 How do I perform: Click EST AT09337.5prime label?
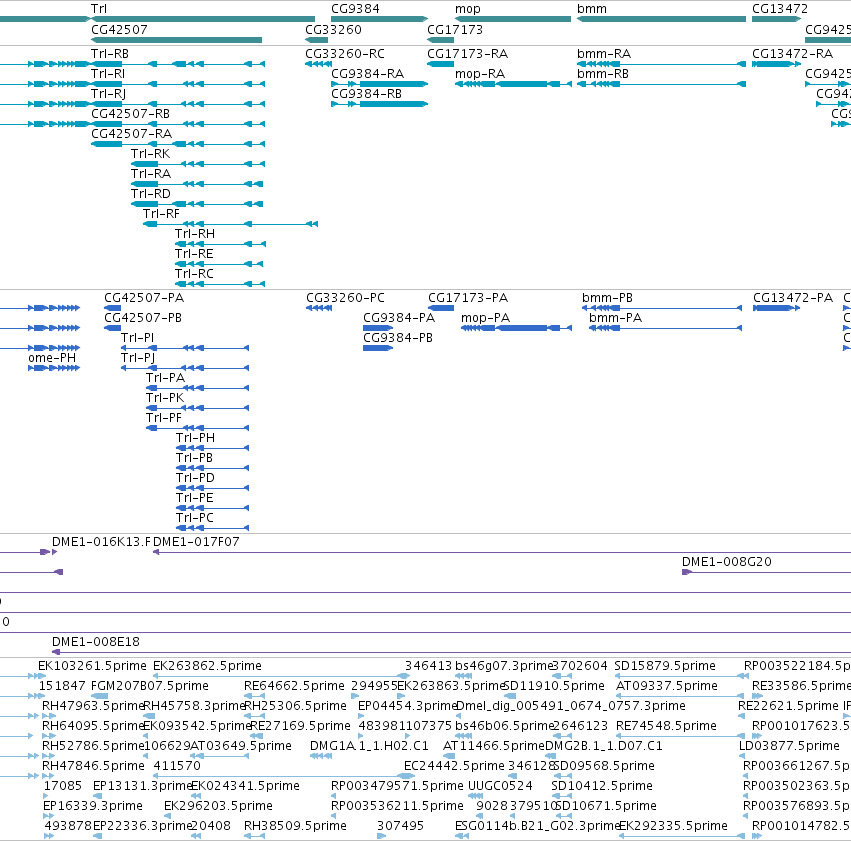666,686
